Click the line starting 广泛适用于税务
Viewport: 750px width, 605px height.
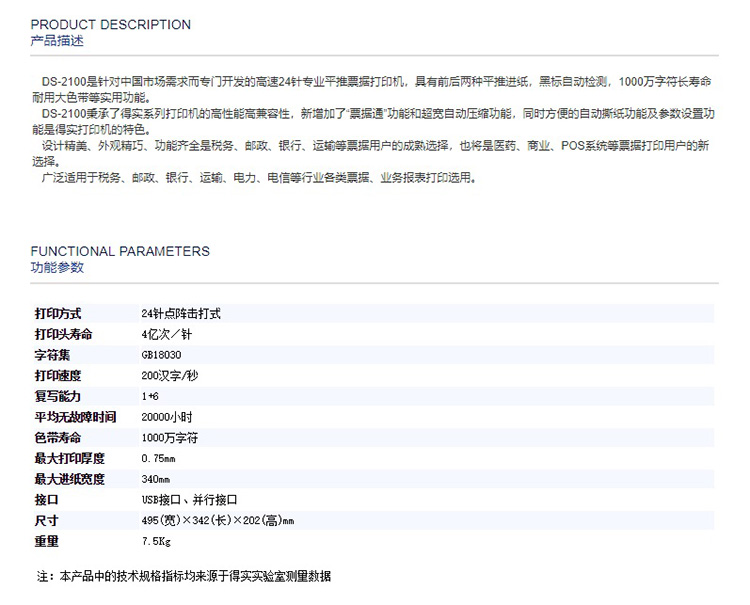tap(258, 177)
